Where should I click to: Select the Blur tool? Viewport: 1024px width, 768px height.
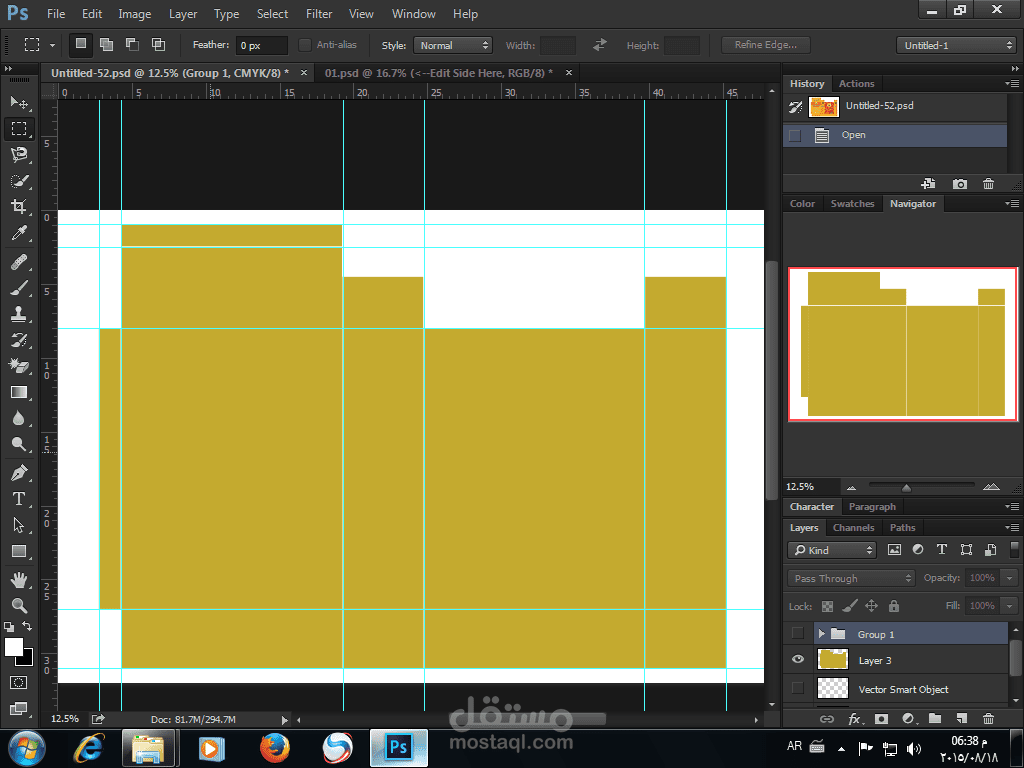click(19, 419)
